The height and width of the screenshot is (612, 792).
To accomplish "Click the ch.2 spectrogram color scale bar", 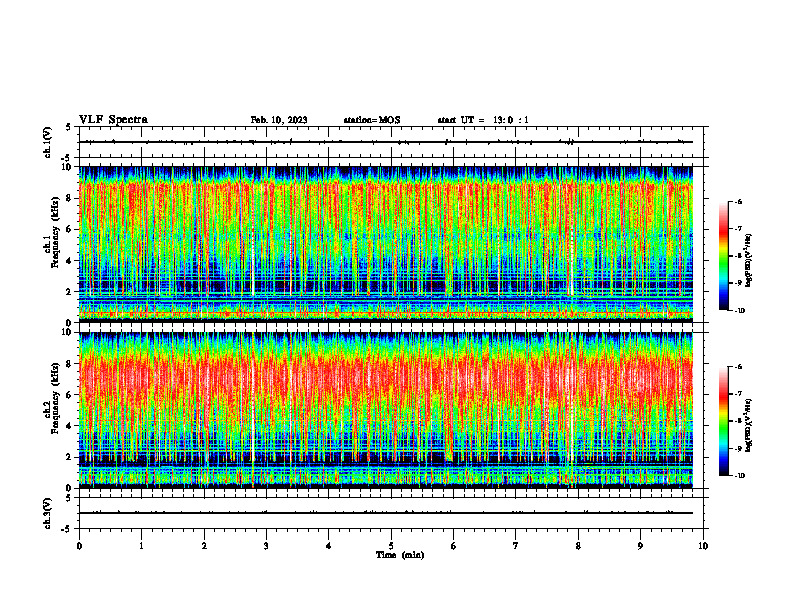I will coord(723,421).
